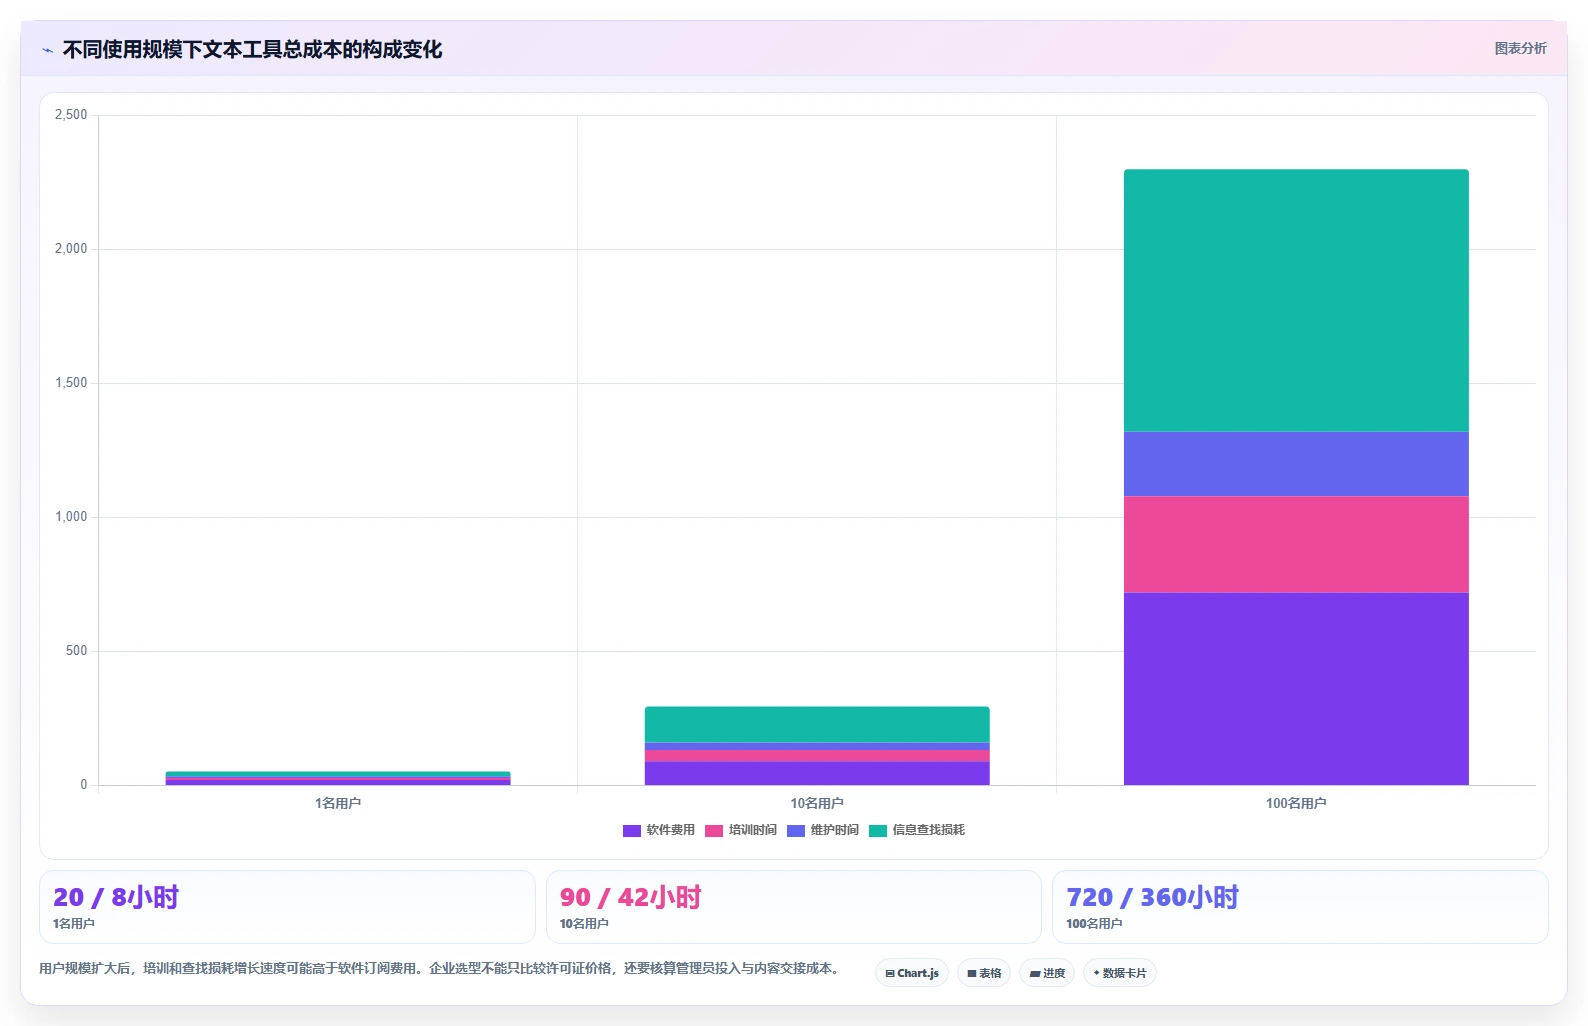Click the pink 培训时间 legend swatch
Image resolution: width=1588 pixels, height=1026 pixels.
[713, 831]
